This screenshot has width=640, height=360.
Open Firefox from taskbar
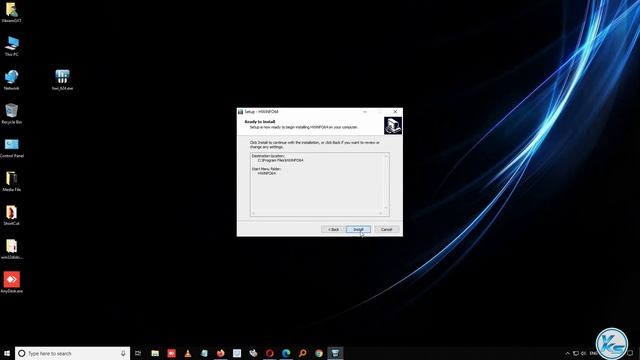[x=220, y=353]
